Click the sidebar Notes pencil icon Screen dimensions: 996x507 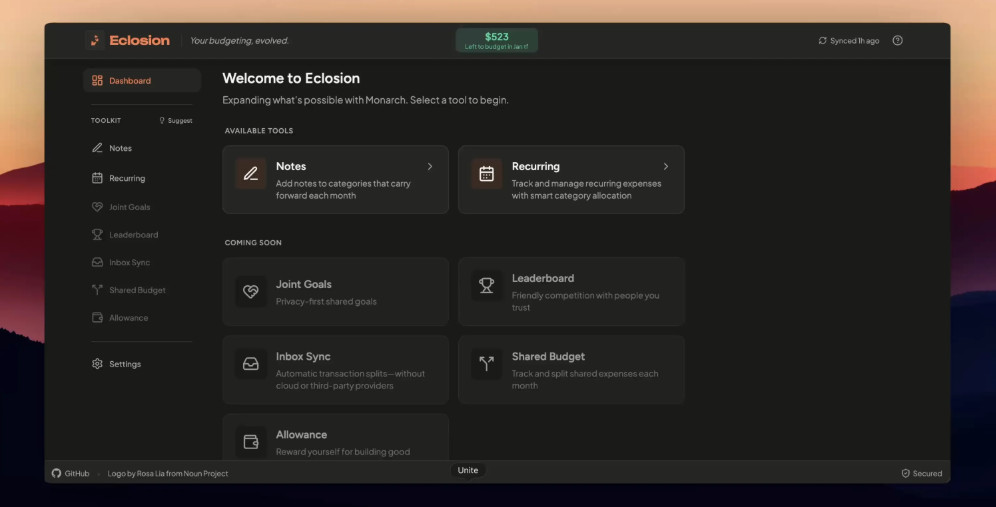click(x=97, y=148)
